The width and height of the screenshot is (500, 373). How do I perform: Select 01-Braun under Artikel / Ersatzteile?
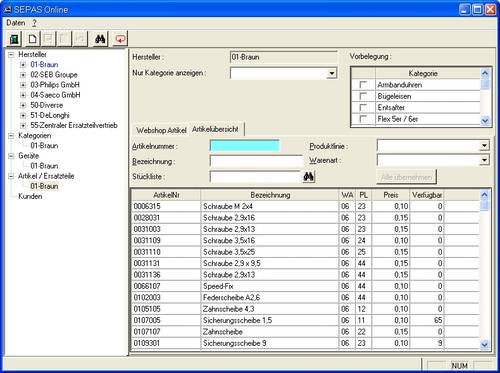click(44, 186)
